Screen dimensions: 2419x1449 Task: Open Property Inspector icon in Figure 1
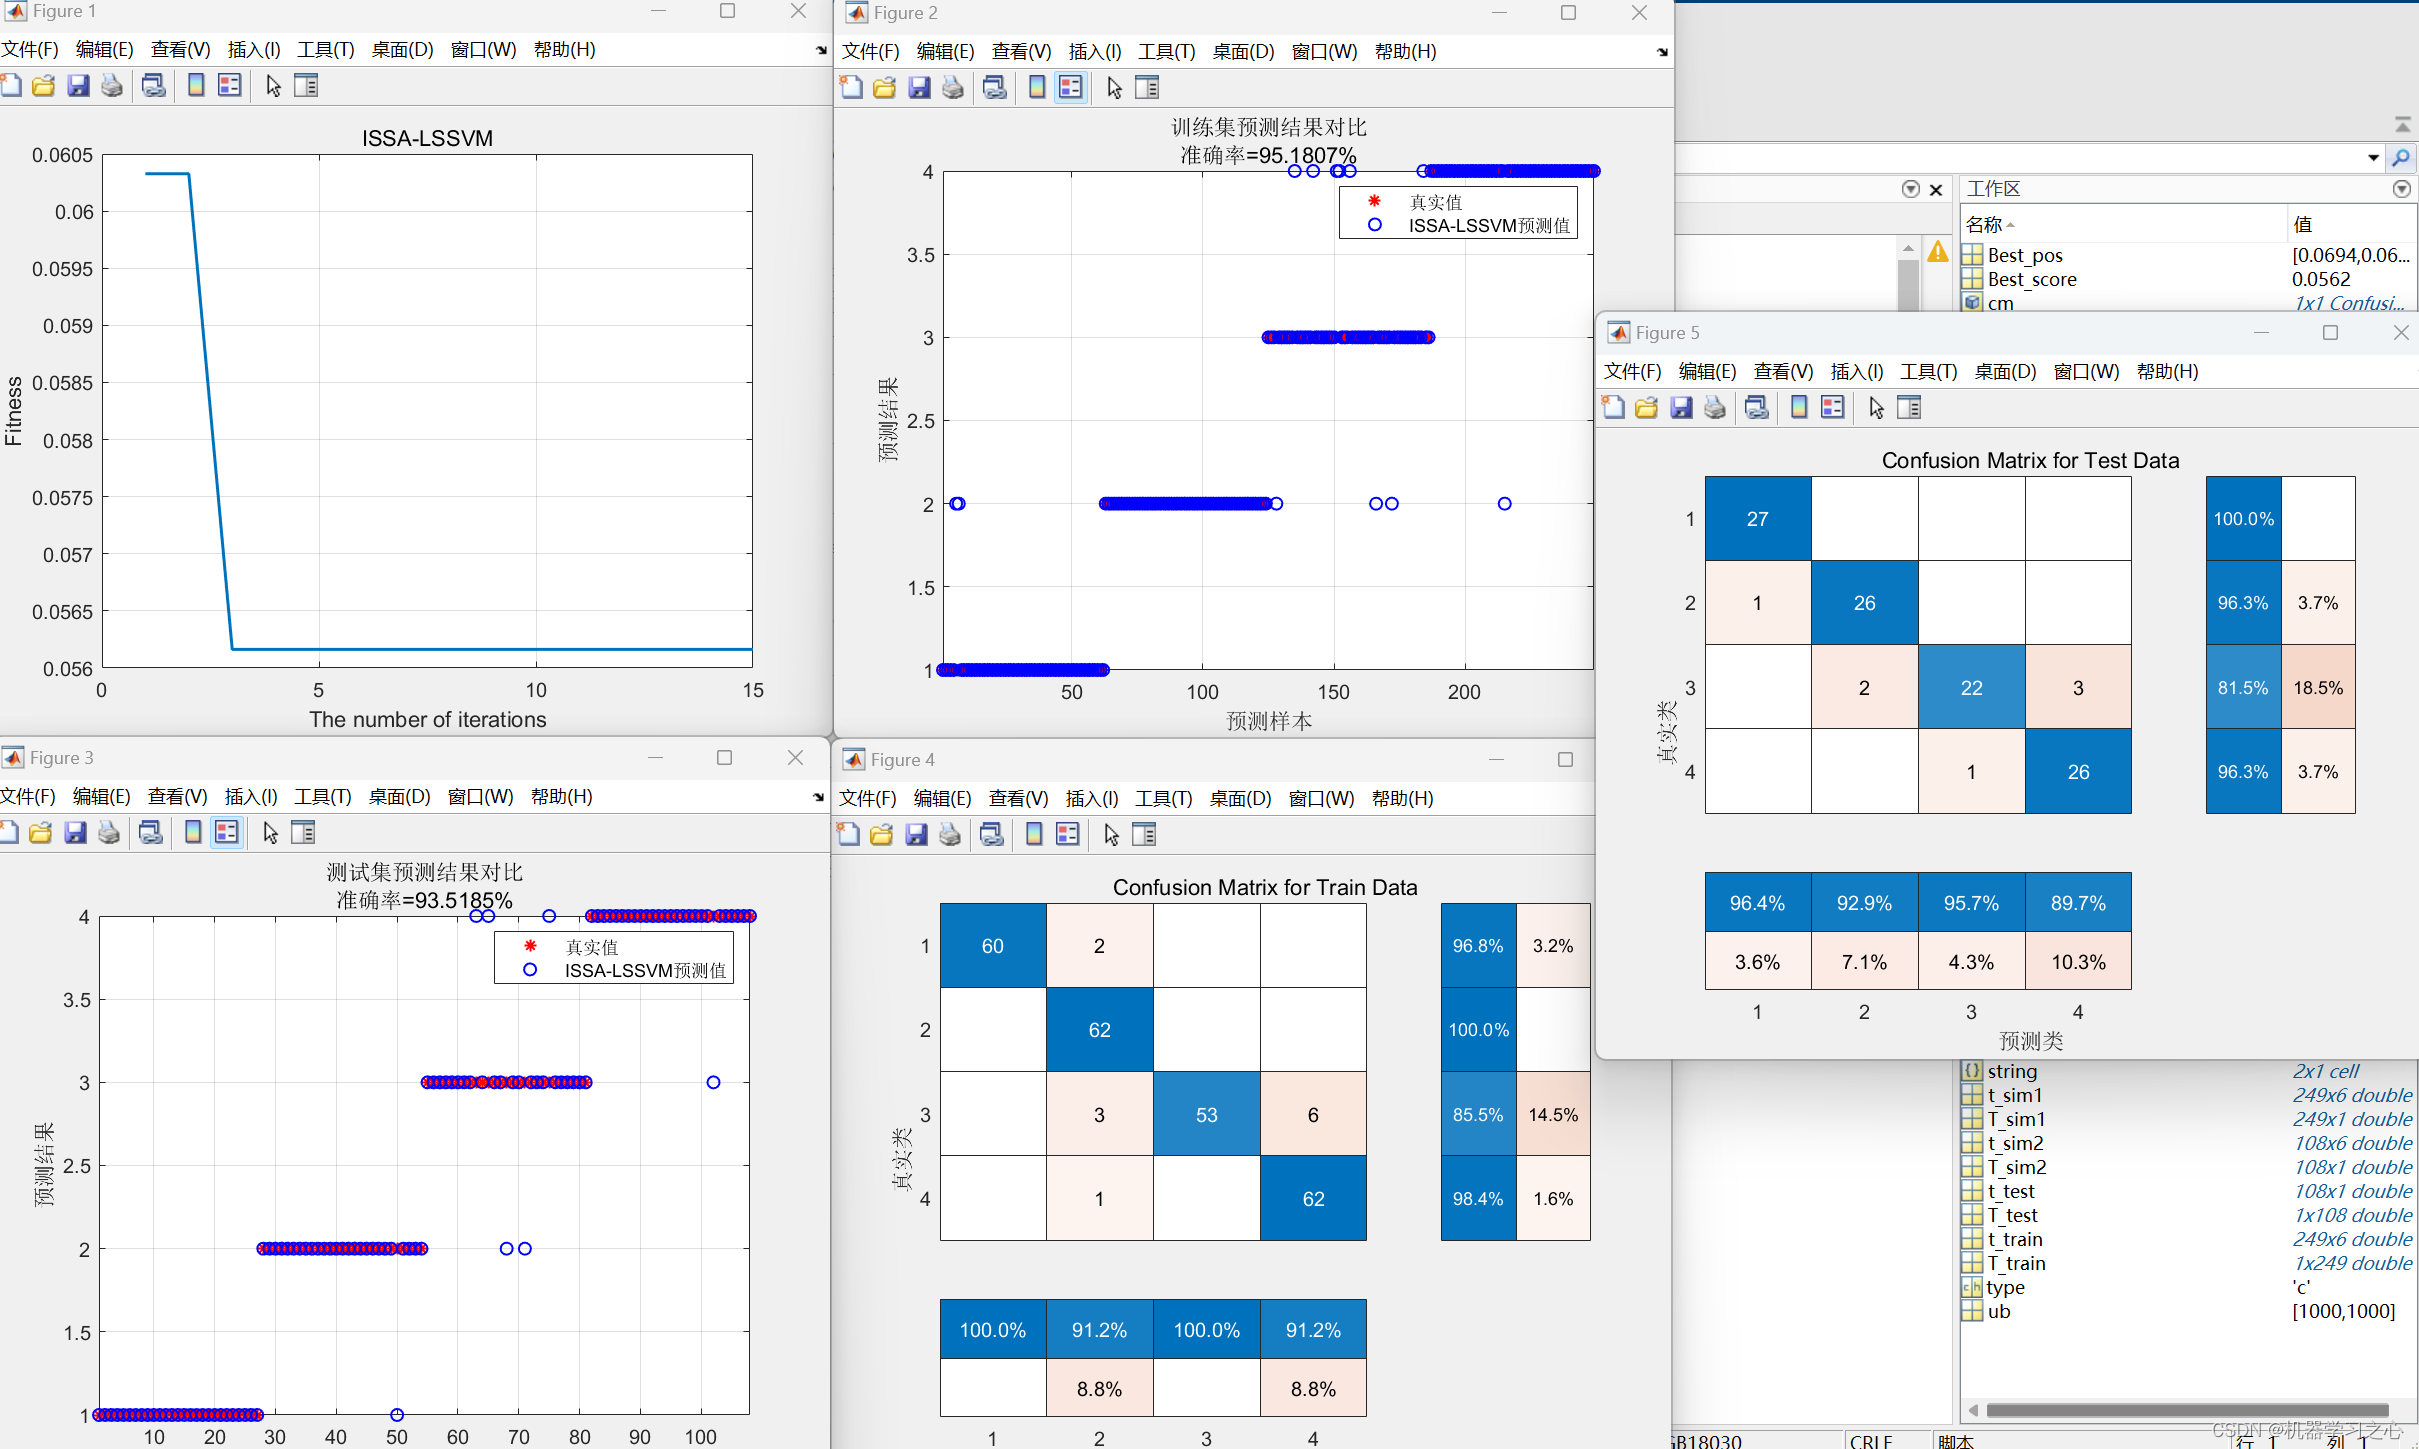pos(306,86)
